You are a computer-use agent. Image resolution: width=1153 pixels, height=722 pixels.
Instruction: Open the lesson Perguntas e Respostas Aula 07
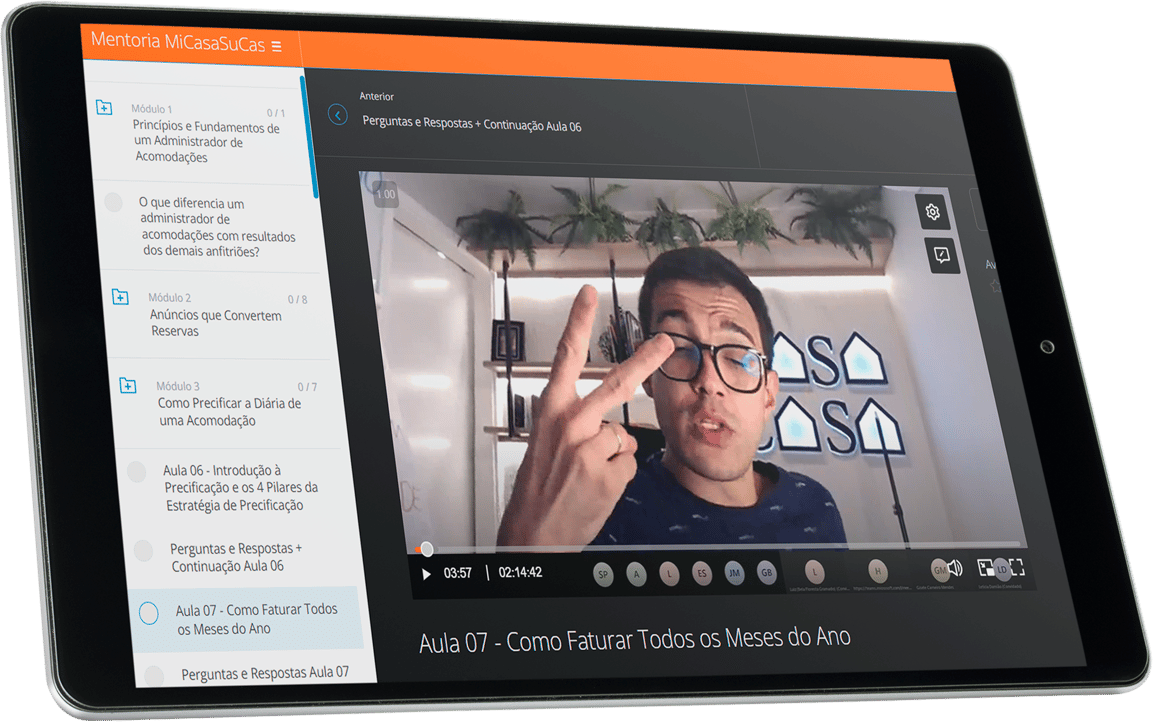265,673
